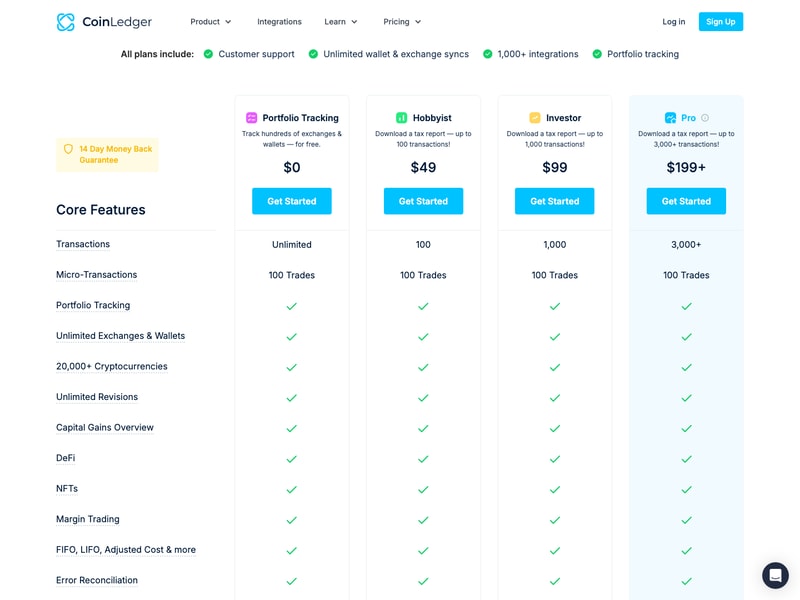
Task: Click the 14 Day Money Back Guarantee badge
Action: (x=107, y=155)
